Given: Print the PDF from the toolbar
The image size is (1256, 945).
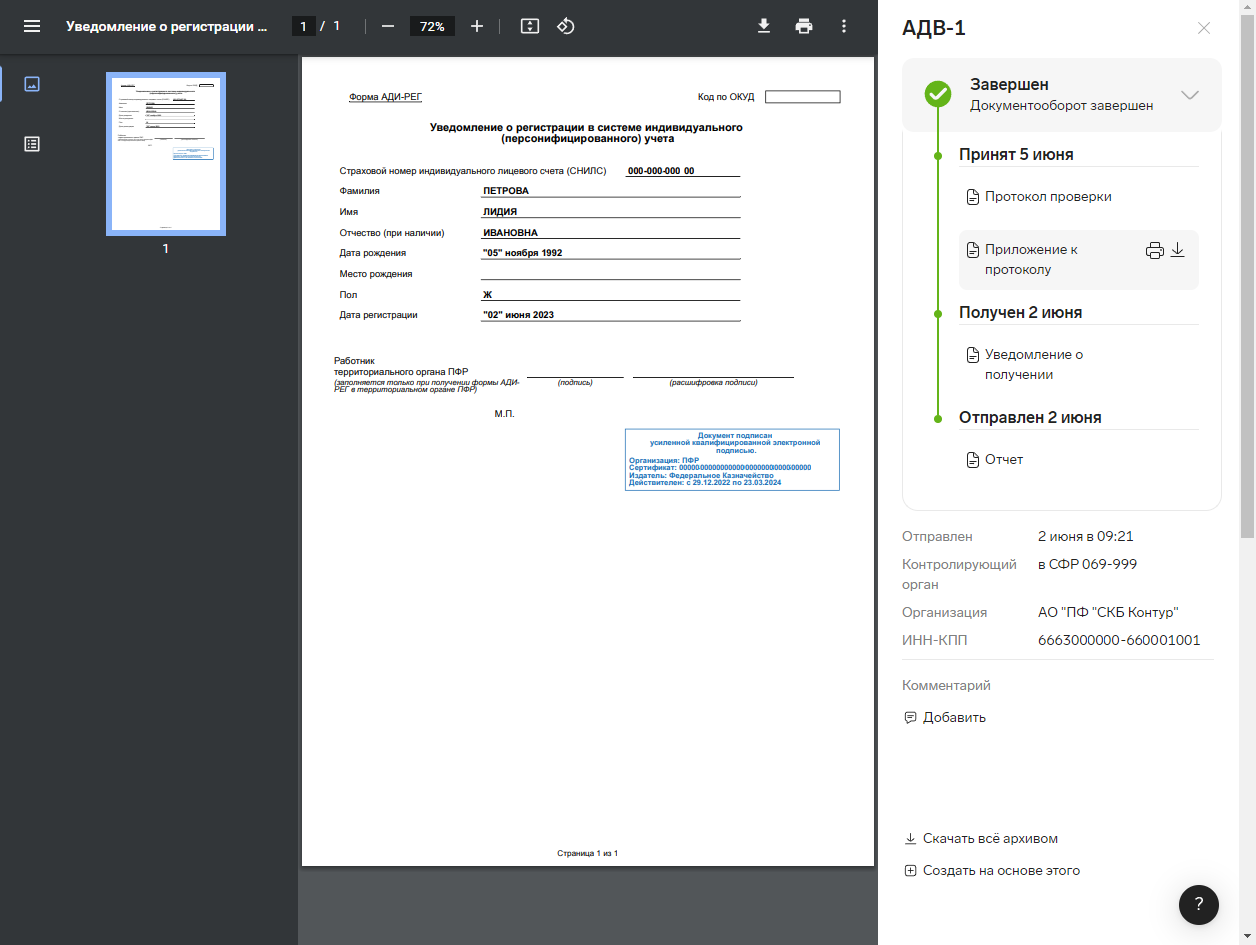Looking at the screenshot, I should 804,26.
